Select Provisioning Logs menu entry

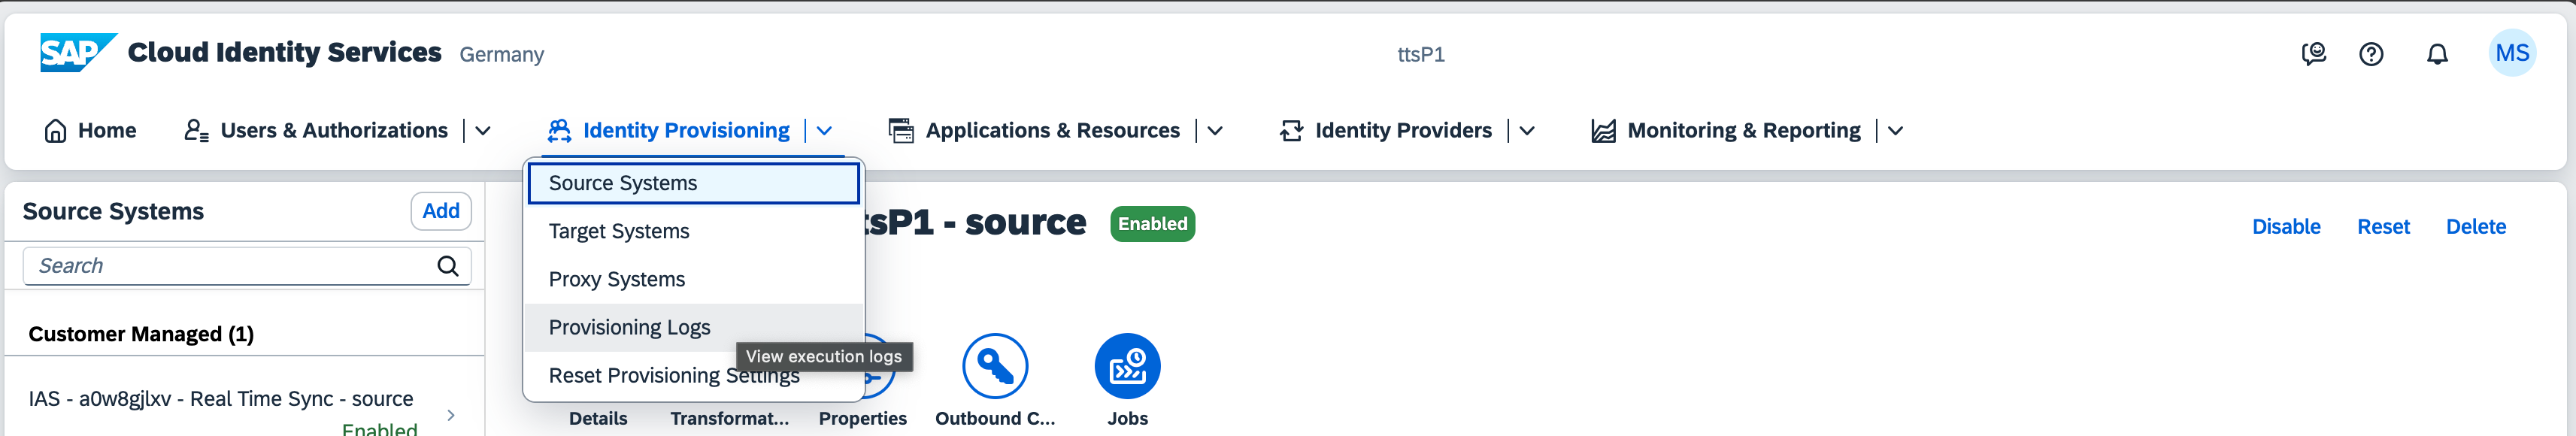[x=629, y=327]
